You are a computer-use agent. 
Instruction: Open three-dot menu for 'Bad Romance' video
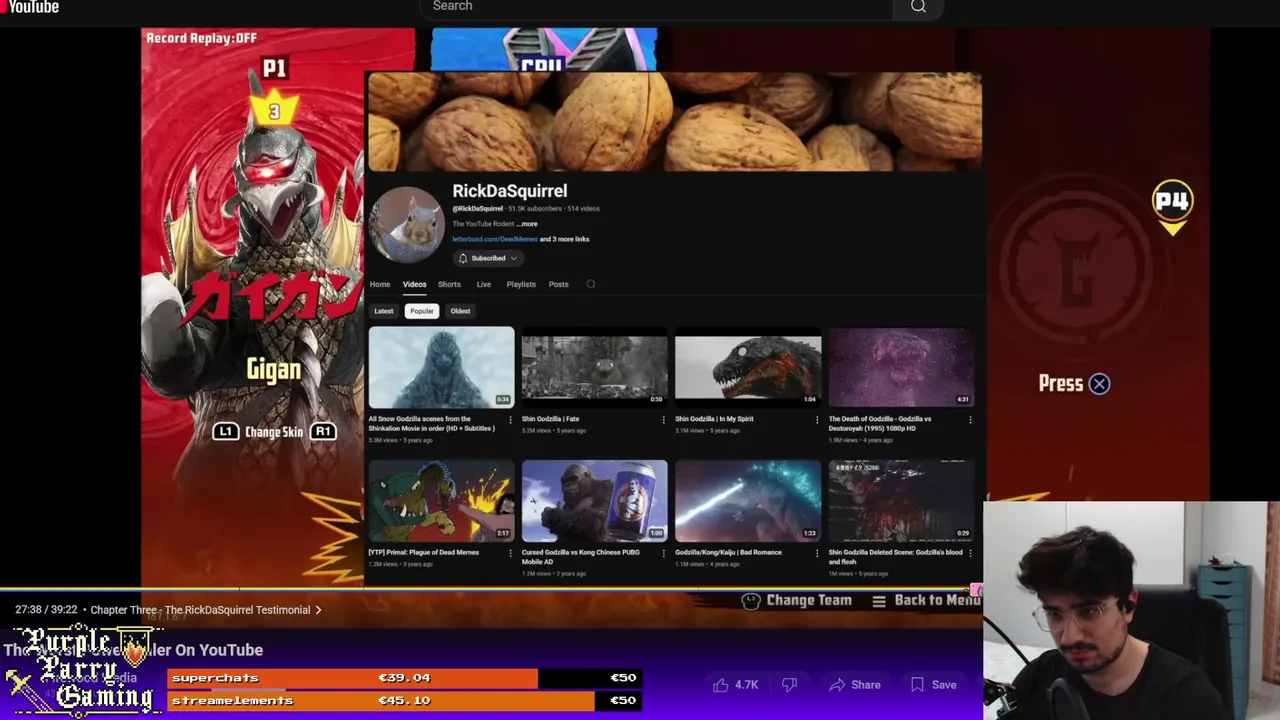click(x=817, y=553)
